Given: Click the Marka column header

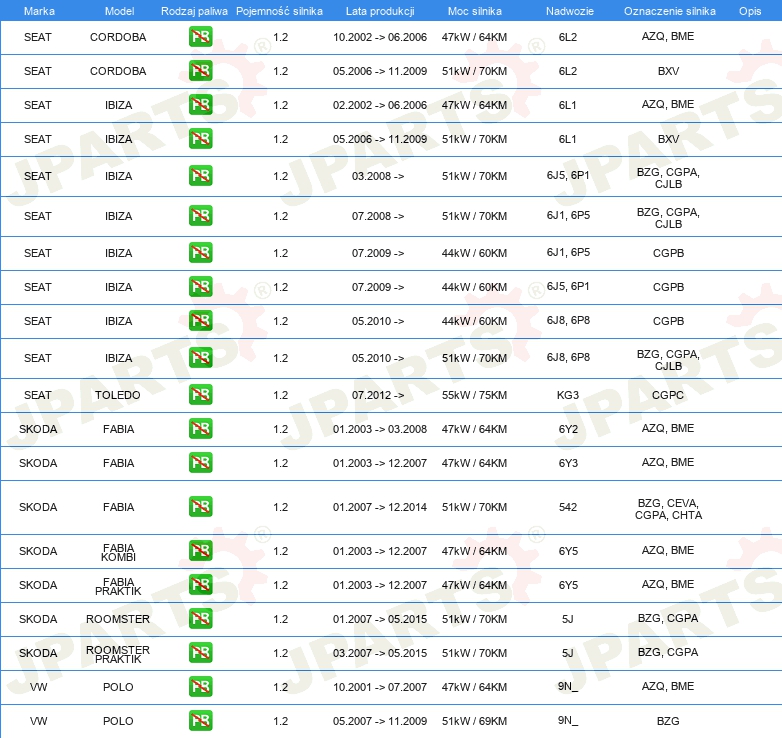Looking at the screenshot, I should pyautogui.click(x=39, y=11).
